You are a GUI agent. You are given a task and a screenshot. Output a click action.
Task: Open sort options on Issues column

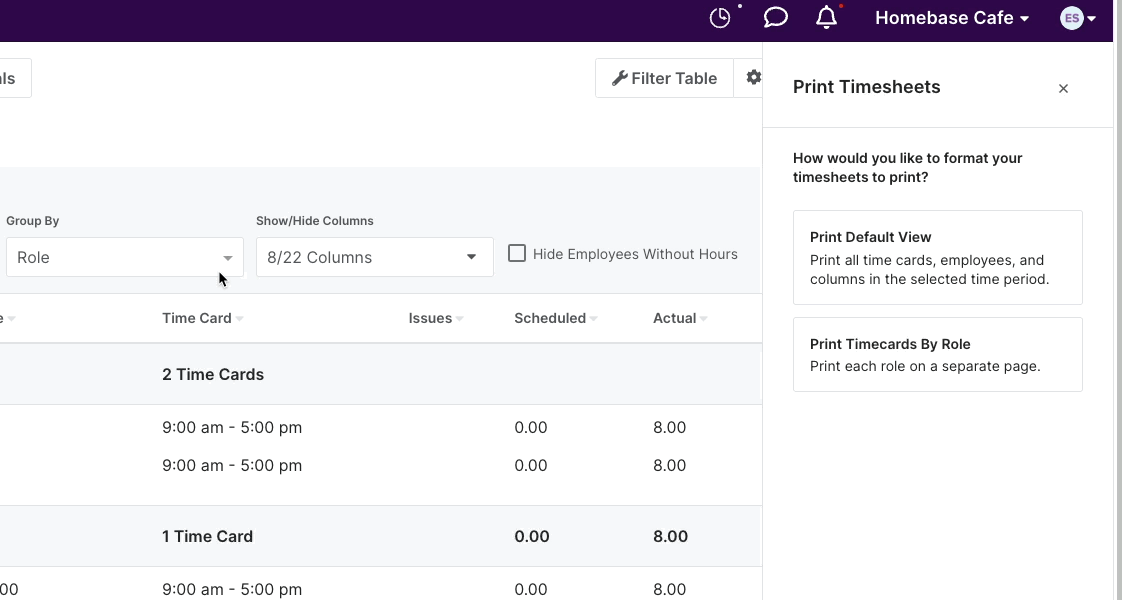(458, 318)
